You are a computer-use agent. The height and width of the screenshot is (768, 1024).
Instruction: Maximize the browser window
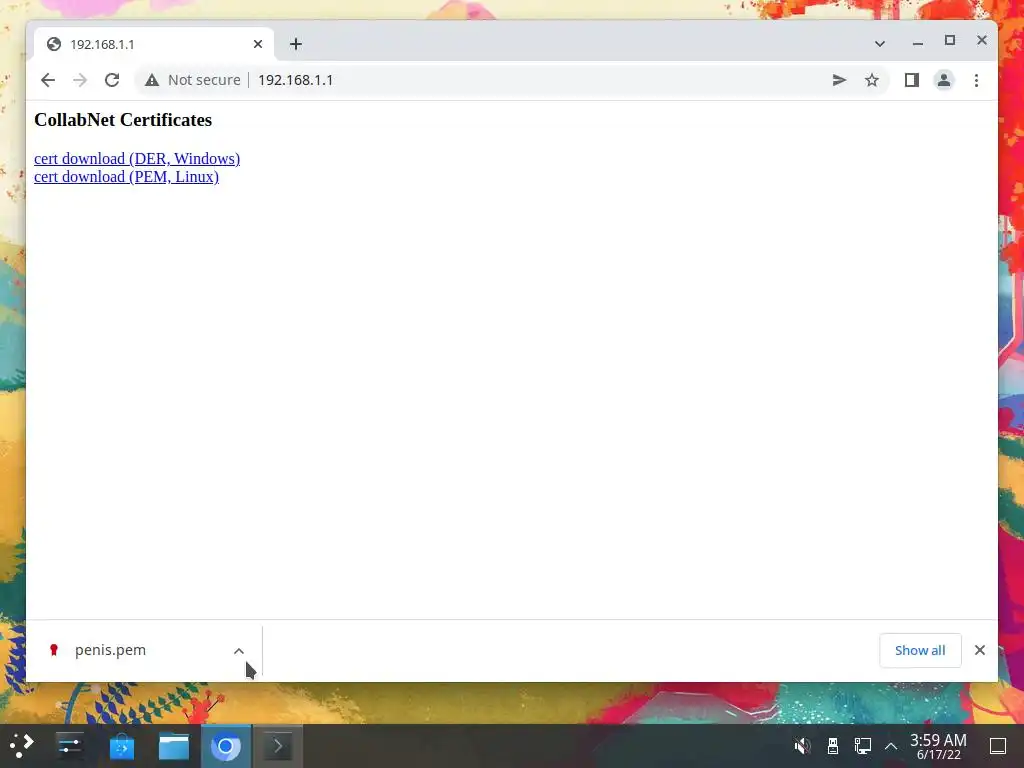tap(950, 40)
